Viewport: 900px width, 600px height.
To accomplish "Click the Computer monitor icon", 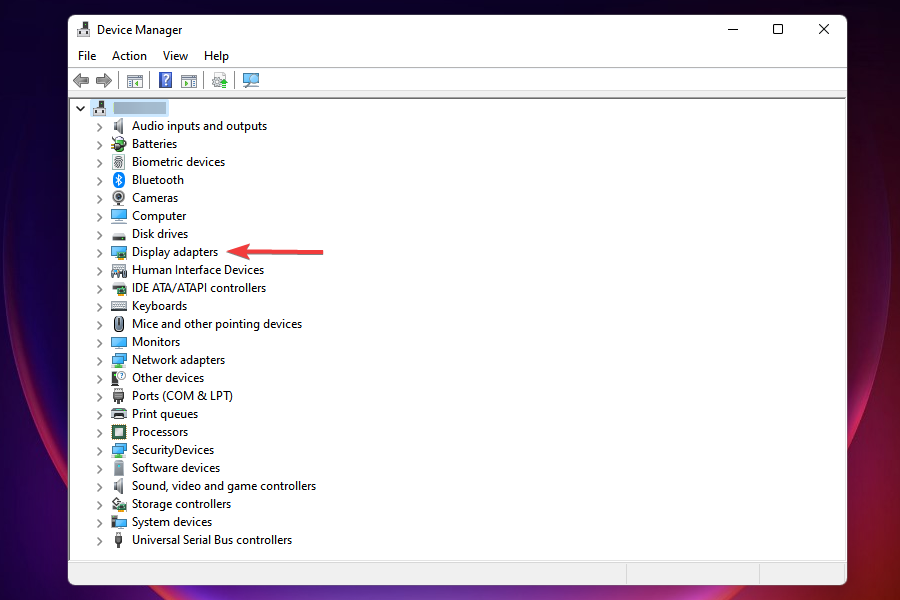I will (119, 216).
